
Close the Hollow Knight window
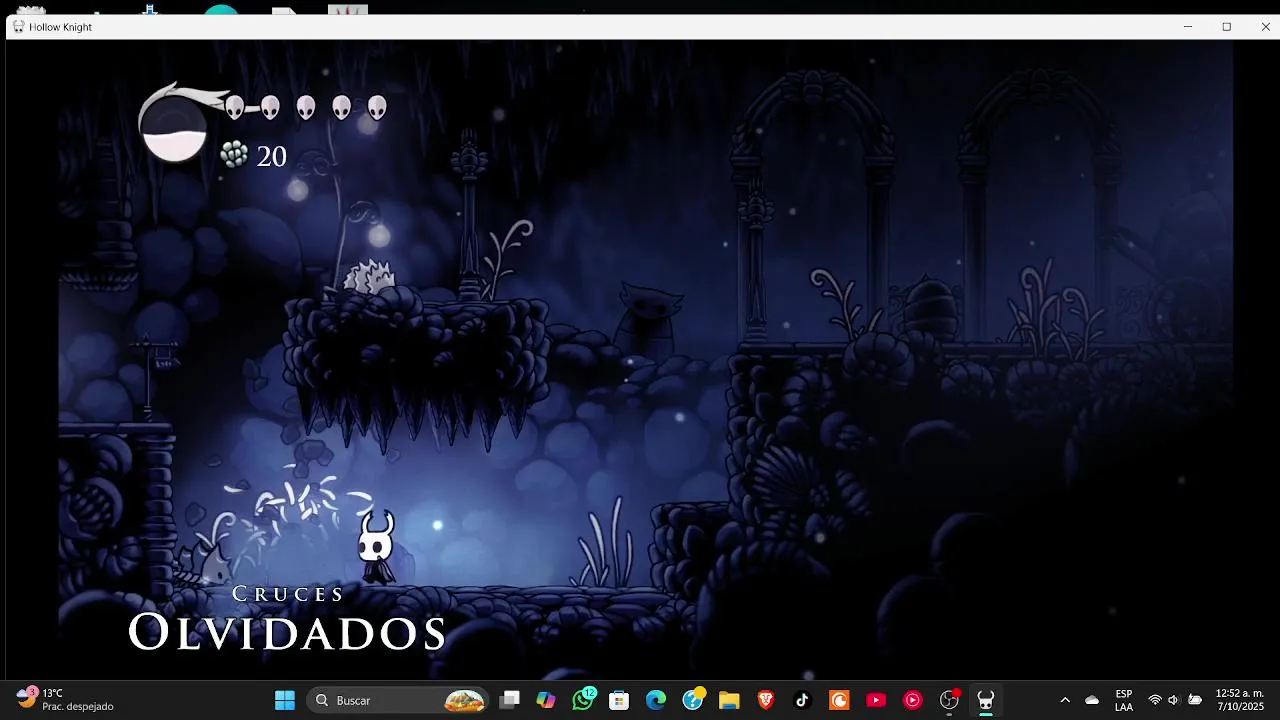pos(1265,27)
